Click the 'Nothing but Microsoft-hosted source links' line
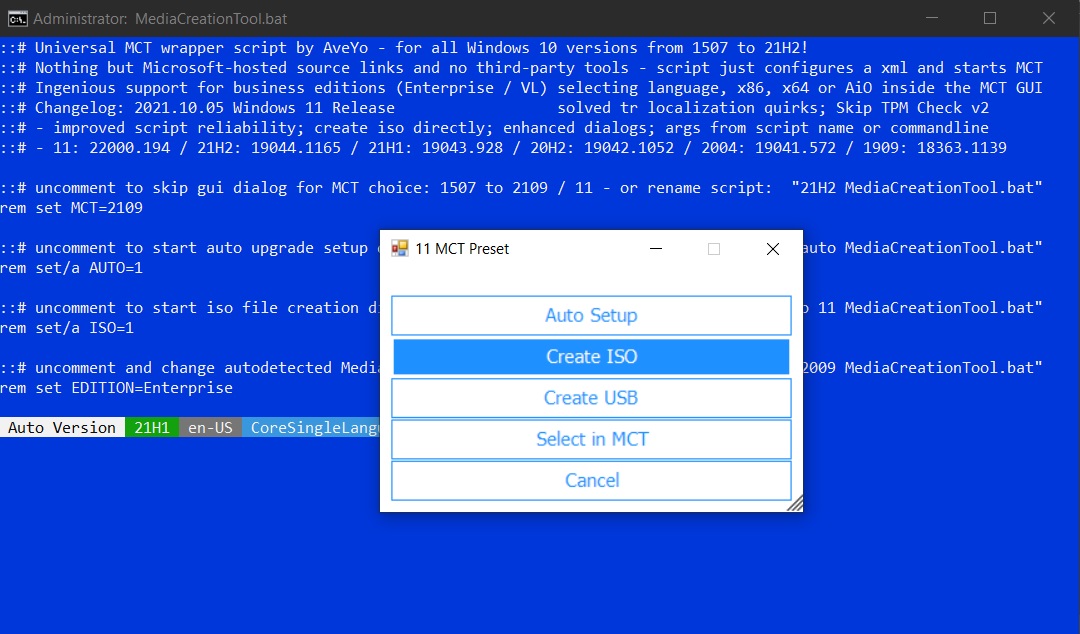This screenshot has width=1080, height=634. [x=521, y=68]
